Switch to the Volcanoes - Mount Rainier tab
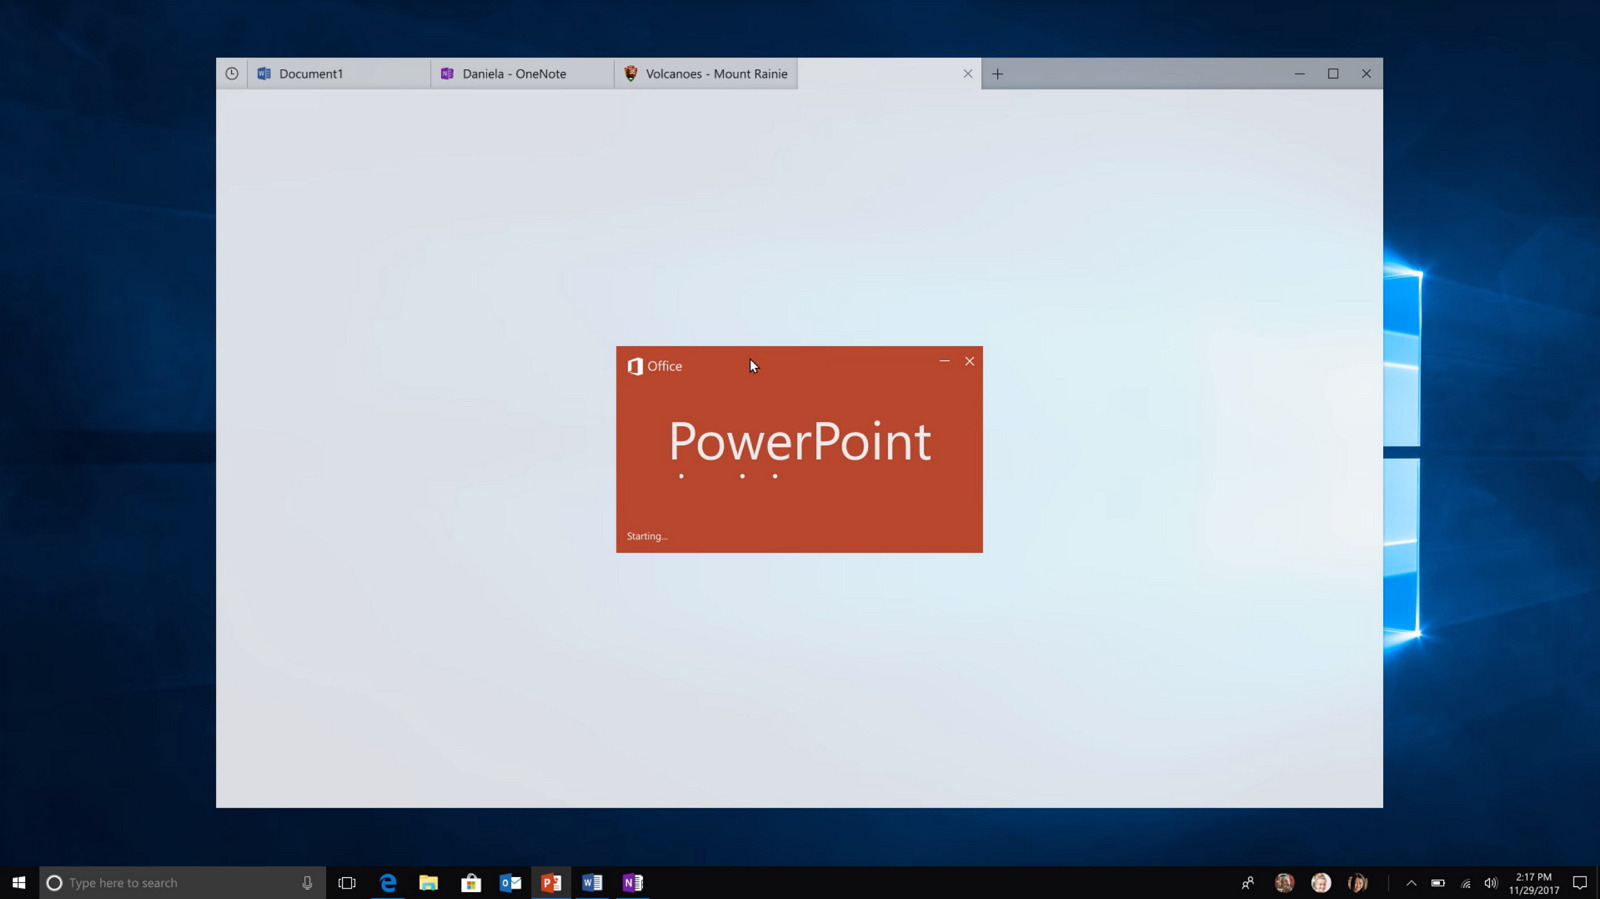1600x899 pixels. tap(706, 73)
